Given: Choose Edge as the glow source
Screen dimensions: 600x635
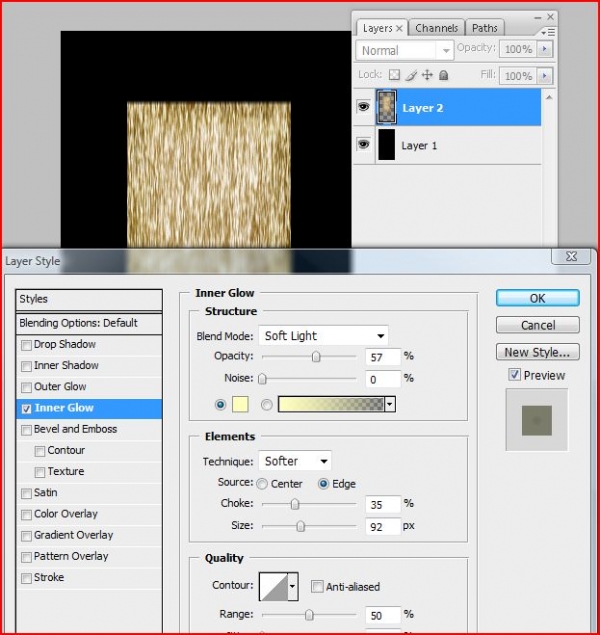Looking at the screenshot, I should pyautogui.click(x=323, y=484).
